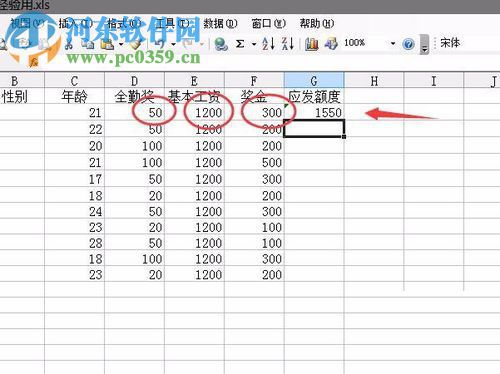Click the 奖金 header cell
This screenshot has width=500, height=374.
[x=254, y=96]
